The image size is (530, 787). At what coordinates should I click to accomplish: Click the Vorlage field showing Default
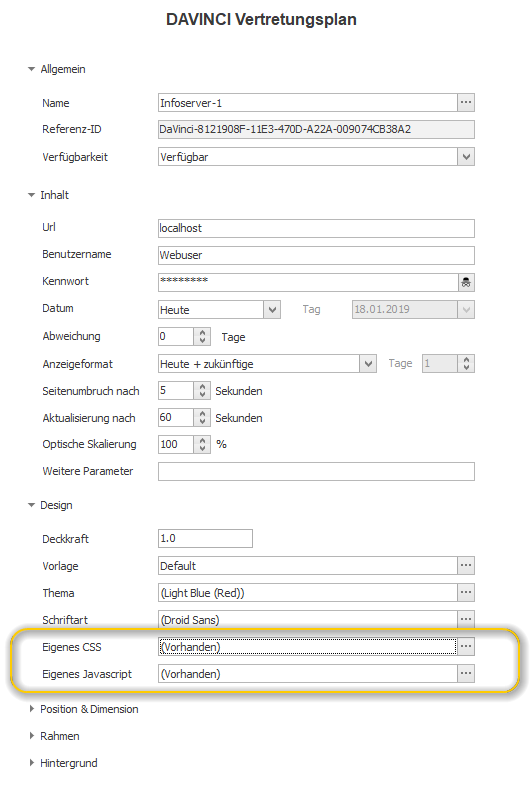click(308, 565)
